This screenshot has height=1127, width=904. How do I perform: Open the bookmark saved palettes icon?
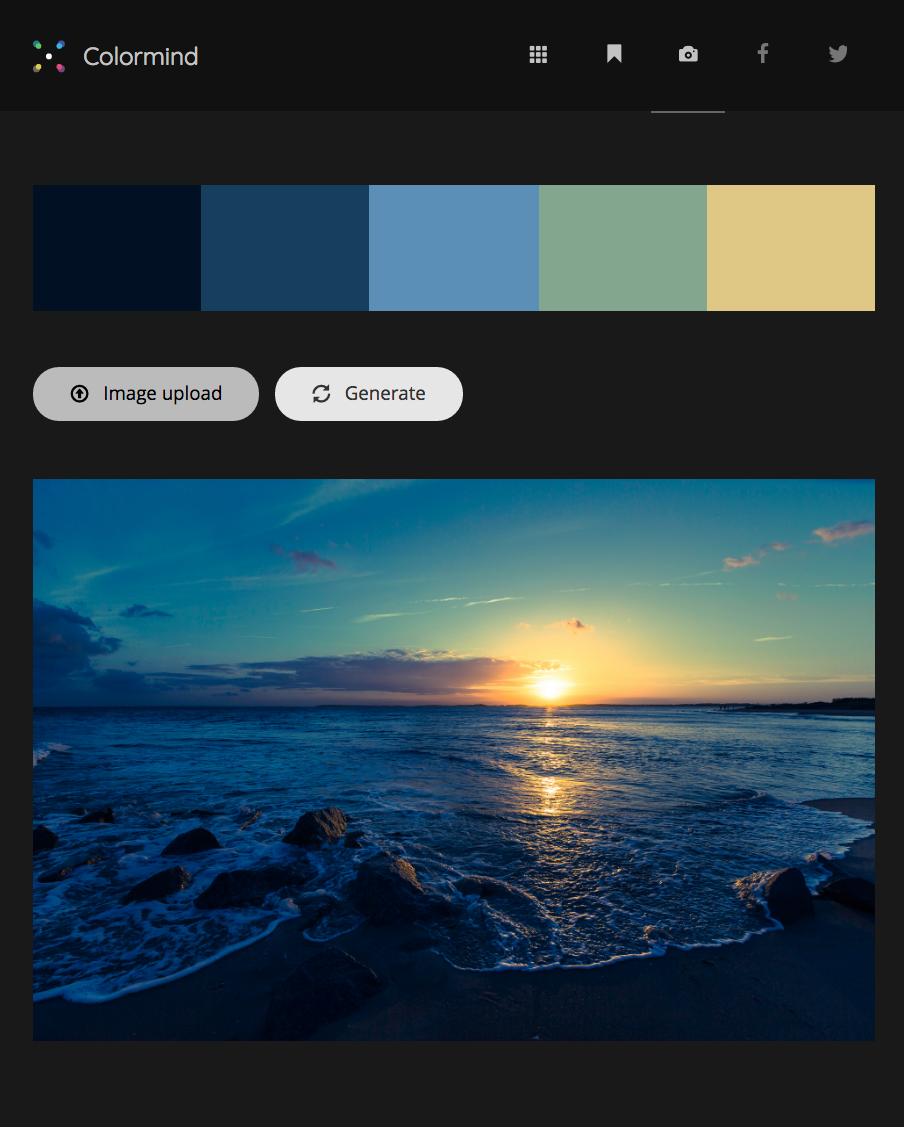point(614,54)
